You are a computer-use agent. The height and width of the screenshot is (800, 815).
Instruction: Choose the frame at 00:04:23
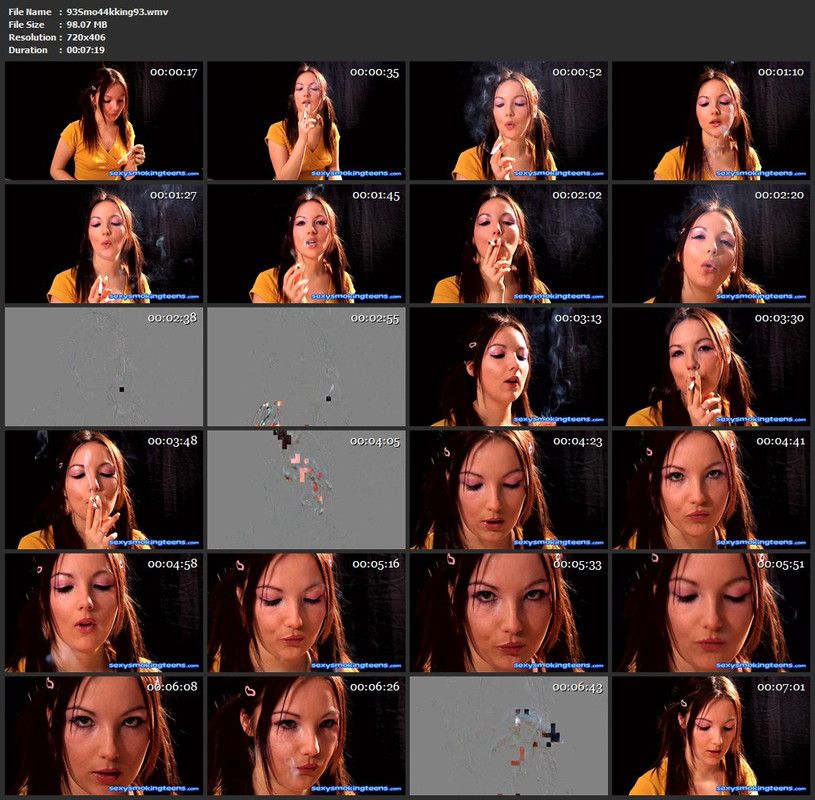(508, 490)
